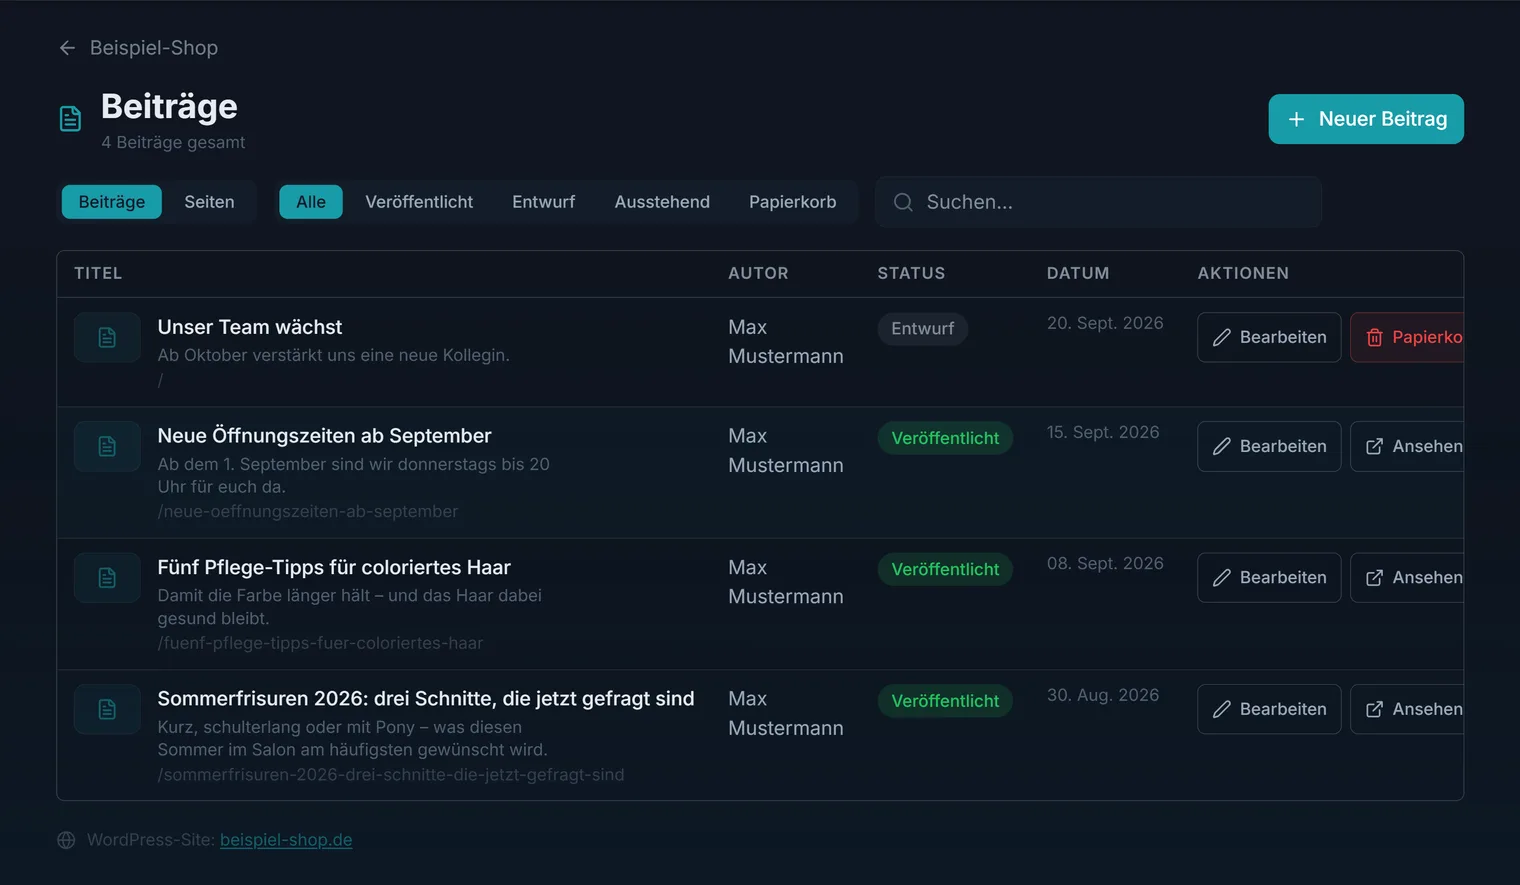Image resolution: width=1520 pixels, height=885 pixels.
Task: Focus the Suchen... search field
Action: (x=1098, y=202)
